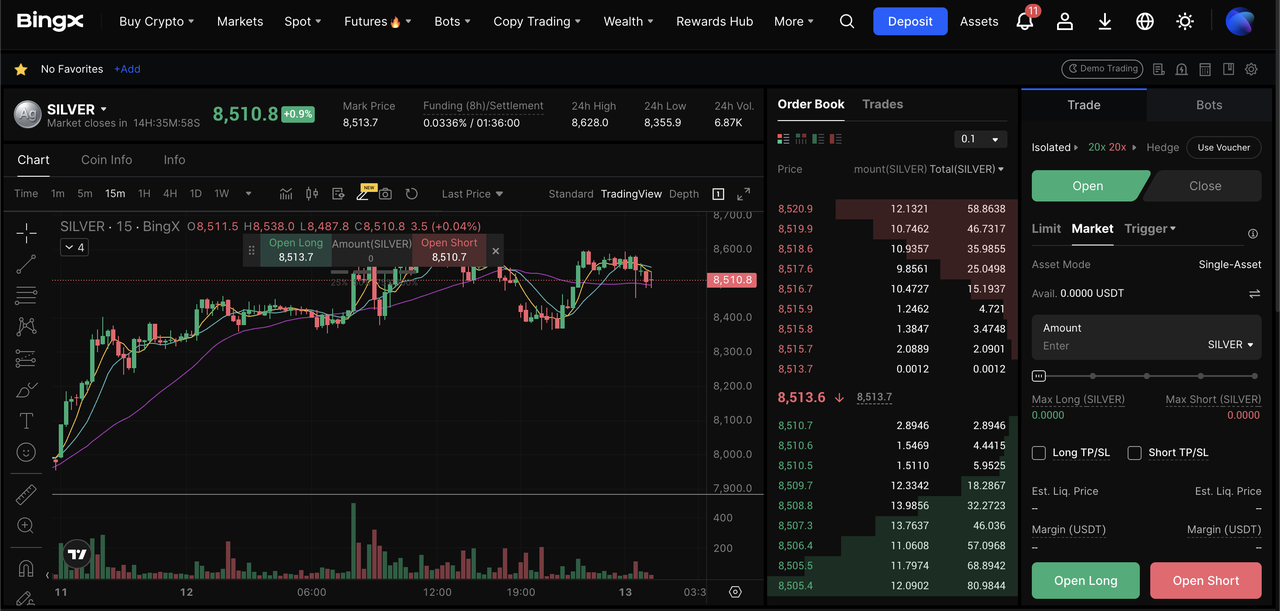The image size is (1280, 611).
Task: Open the language globe icon
Action: [x=1145, y=21]
